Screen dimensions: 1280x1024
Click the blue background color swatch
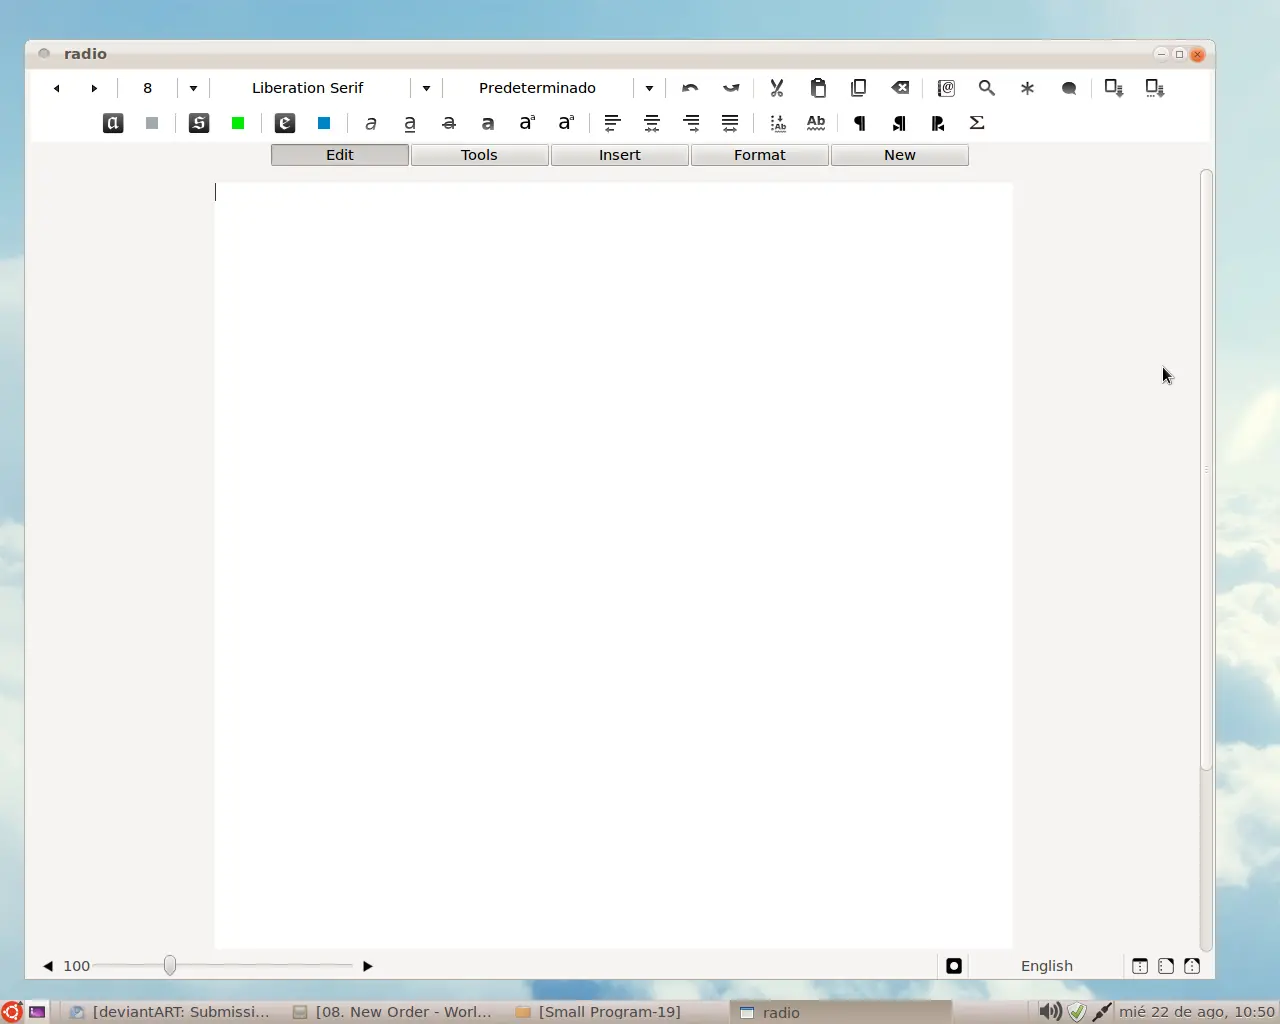tap(324, 123)
